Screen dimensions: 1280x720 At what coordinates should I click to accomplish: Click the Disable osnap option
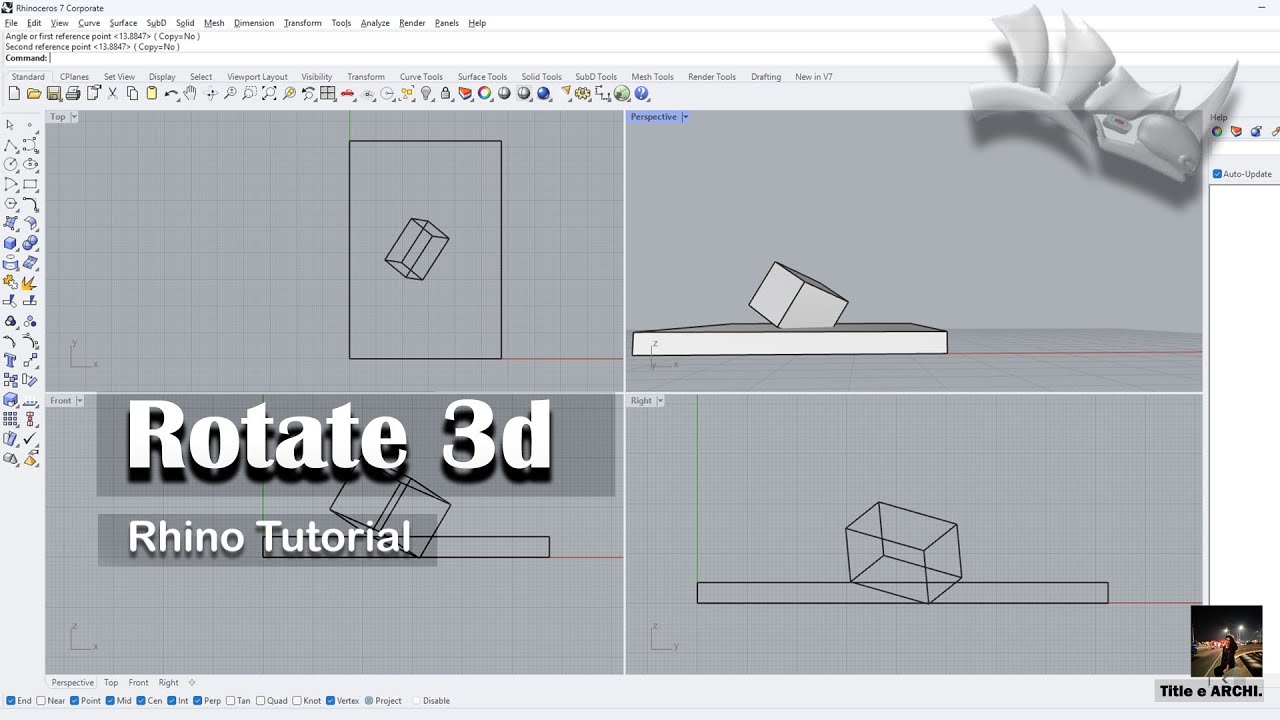click(x=431, y=701)
